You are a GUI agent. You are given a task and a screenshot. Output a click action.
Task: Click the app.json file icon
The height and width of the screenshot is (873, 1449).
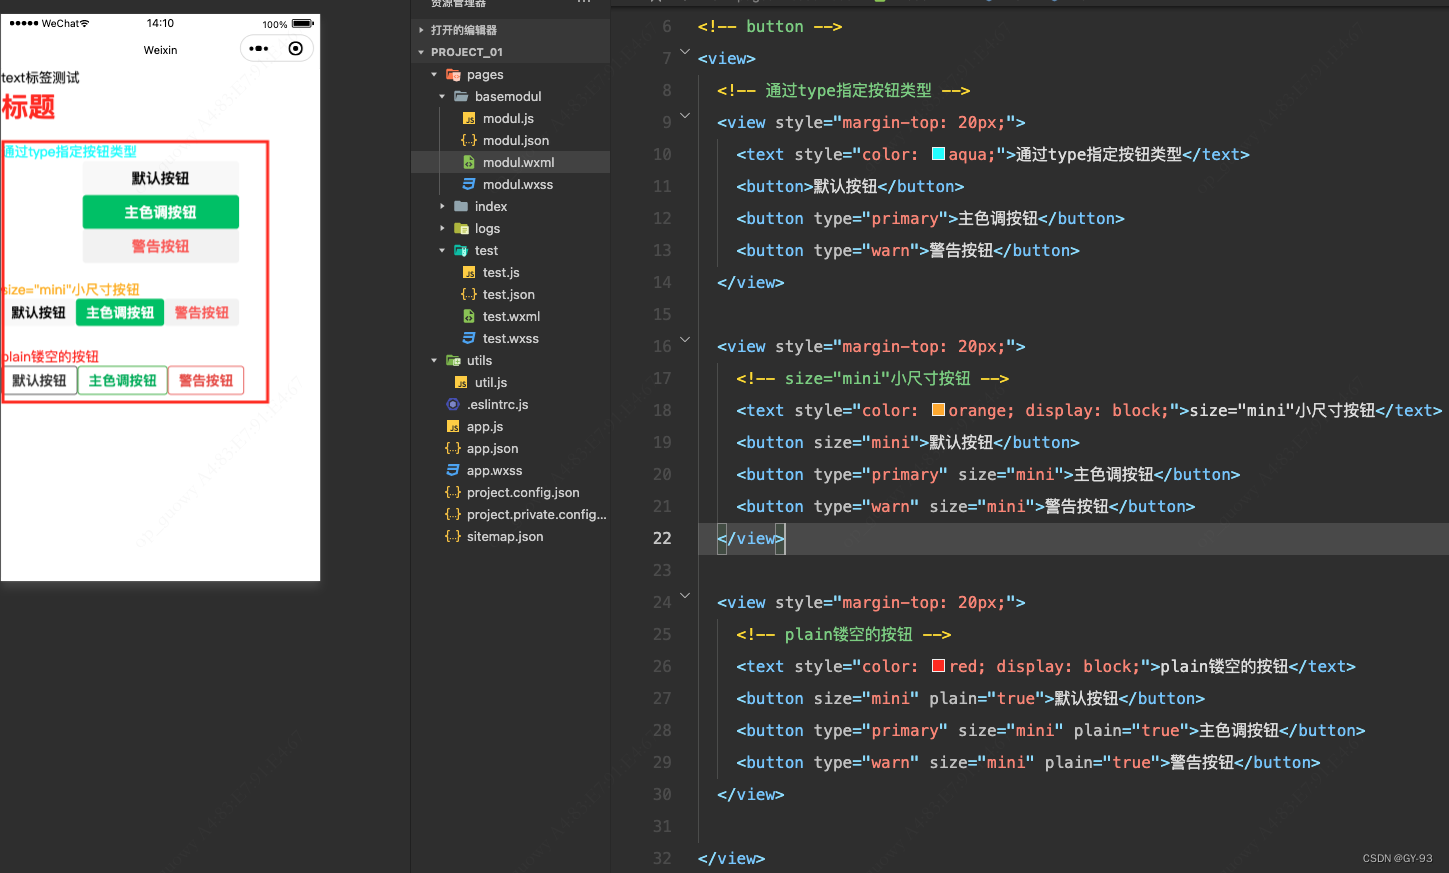click(453, 448)
